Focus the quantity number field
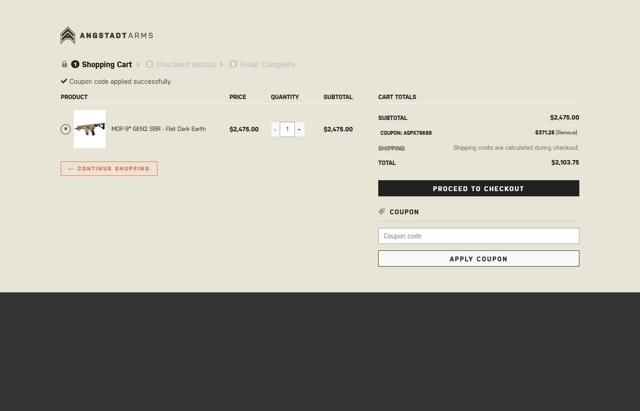 [287, 129]
